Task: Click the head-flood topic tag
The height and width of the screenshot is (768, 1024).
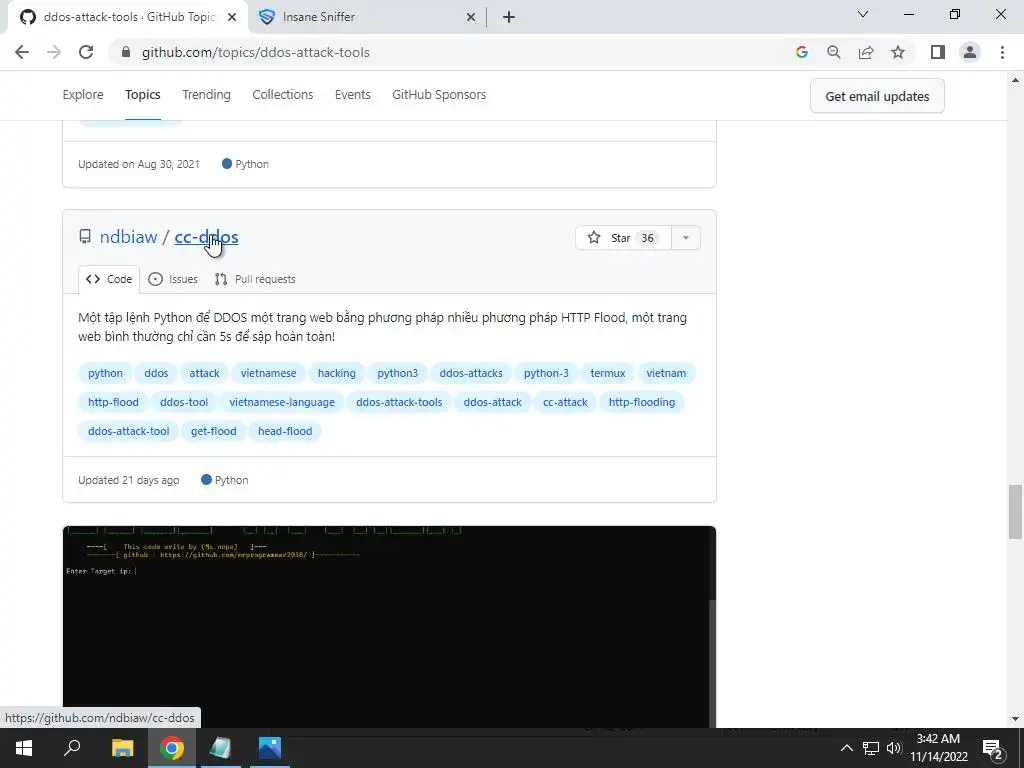Action: (x=285, y=431)
